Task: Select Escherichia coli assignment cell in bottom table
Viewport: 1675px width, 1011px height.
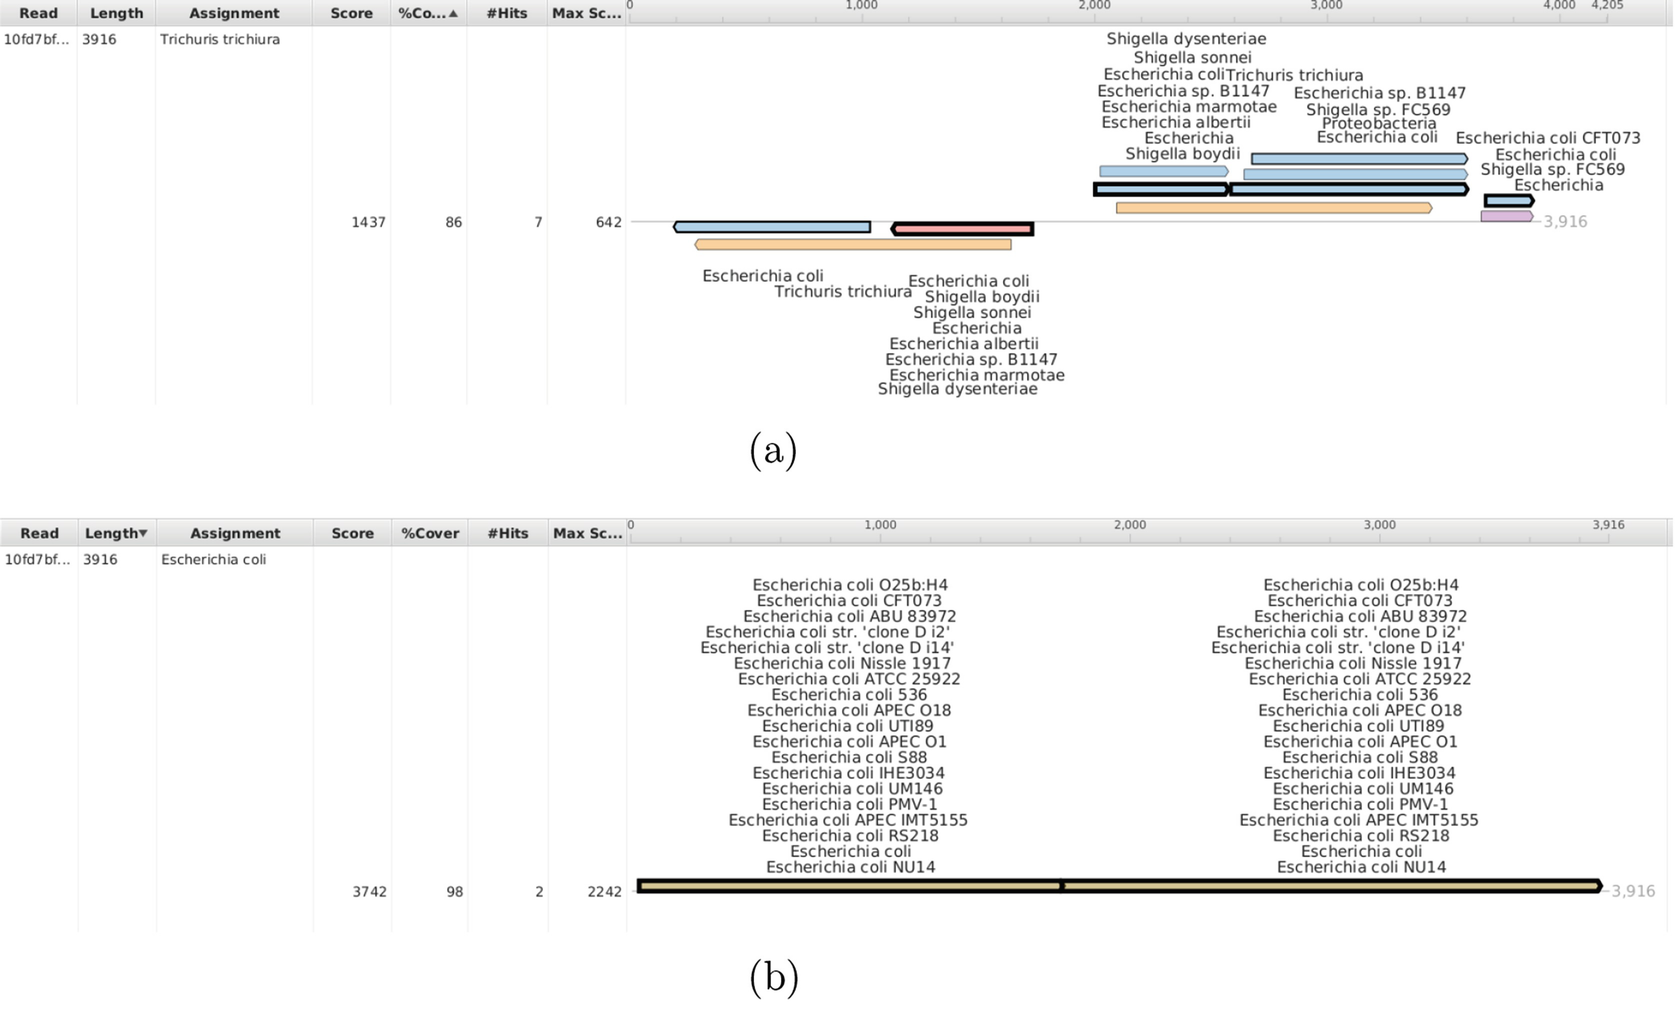Action: point(213,559)
